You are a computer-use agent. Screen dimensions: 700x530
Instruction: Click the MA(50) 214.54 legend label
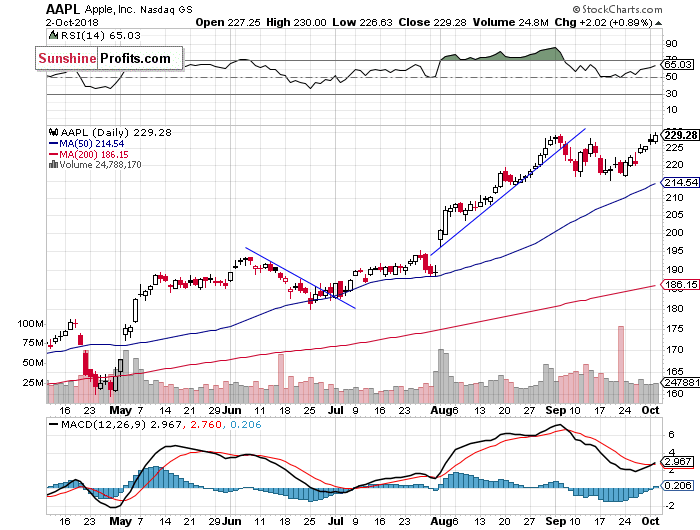(92, 144)
